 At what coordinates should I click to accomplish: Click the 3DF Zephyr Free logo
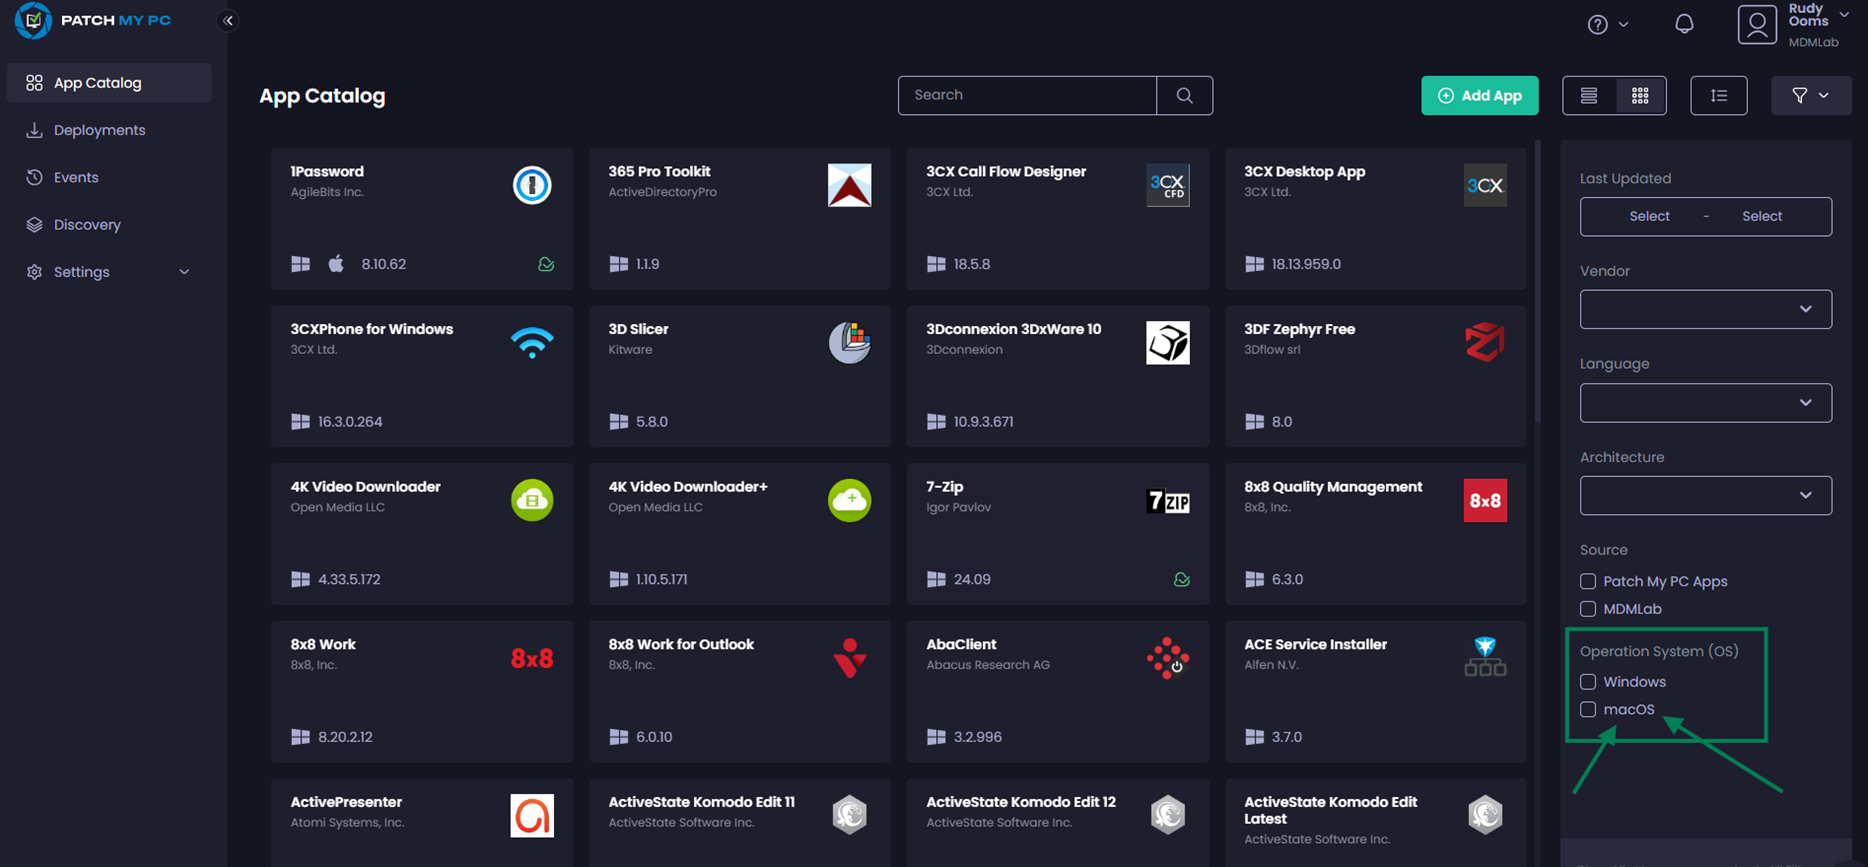[x=1485, y=342]
